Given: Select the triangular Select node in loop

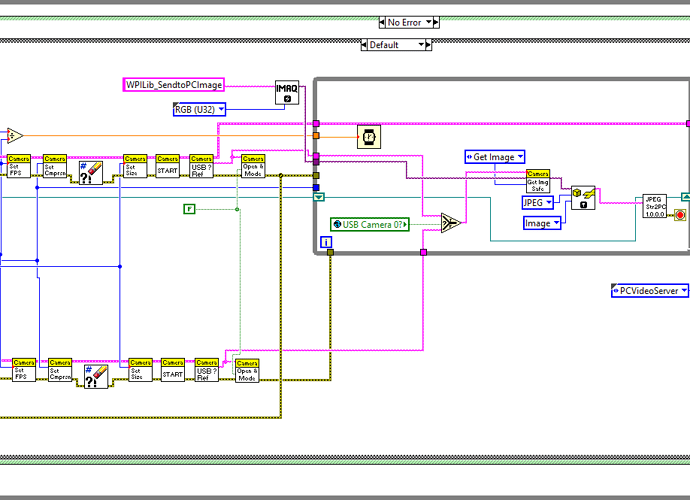Looking at the screenshot, I should pos(451,223).
